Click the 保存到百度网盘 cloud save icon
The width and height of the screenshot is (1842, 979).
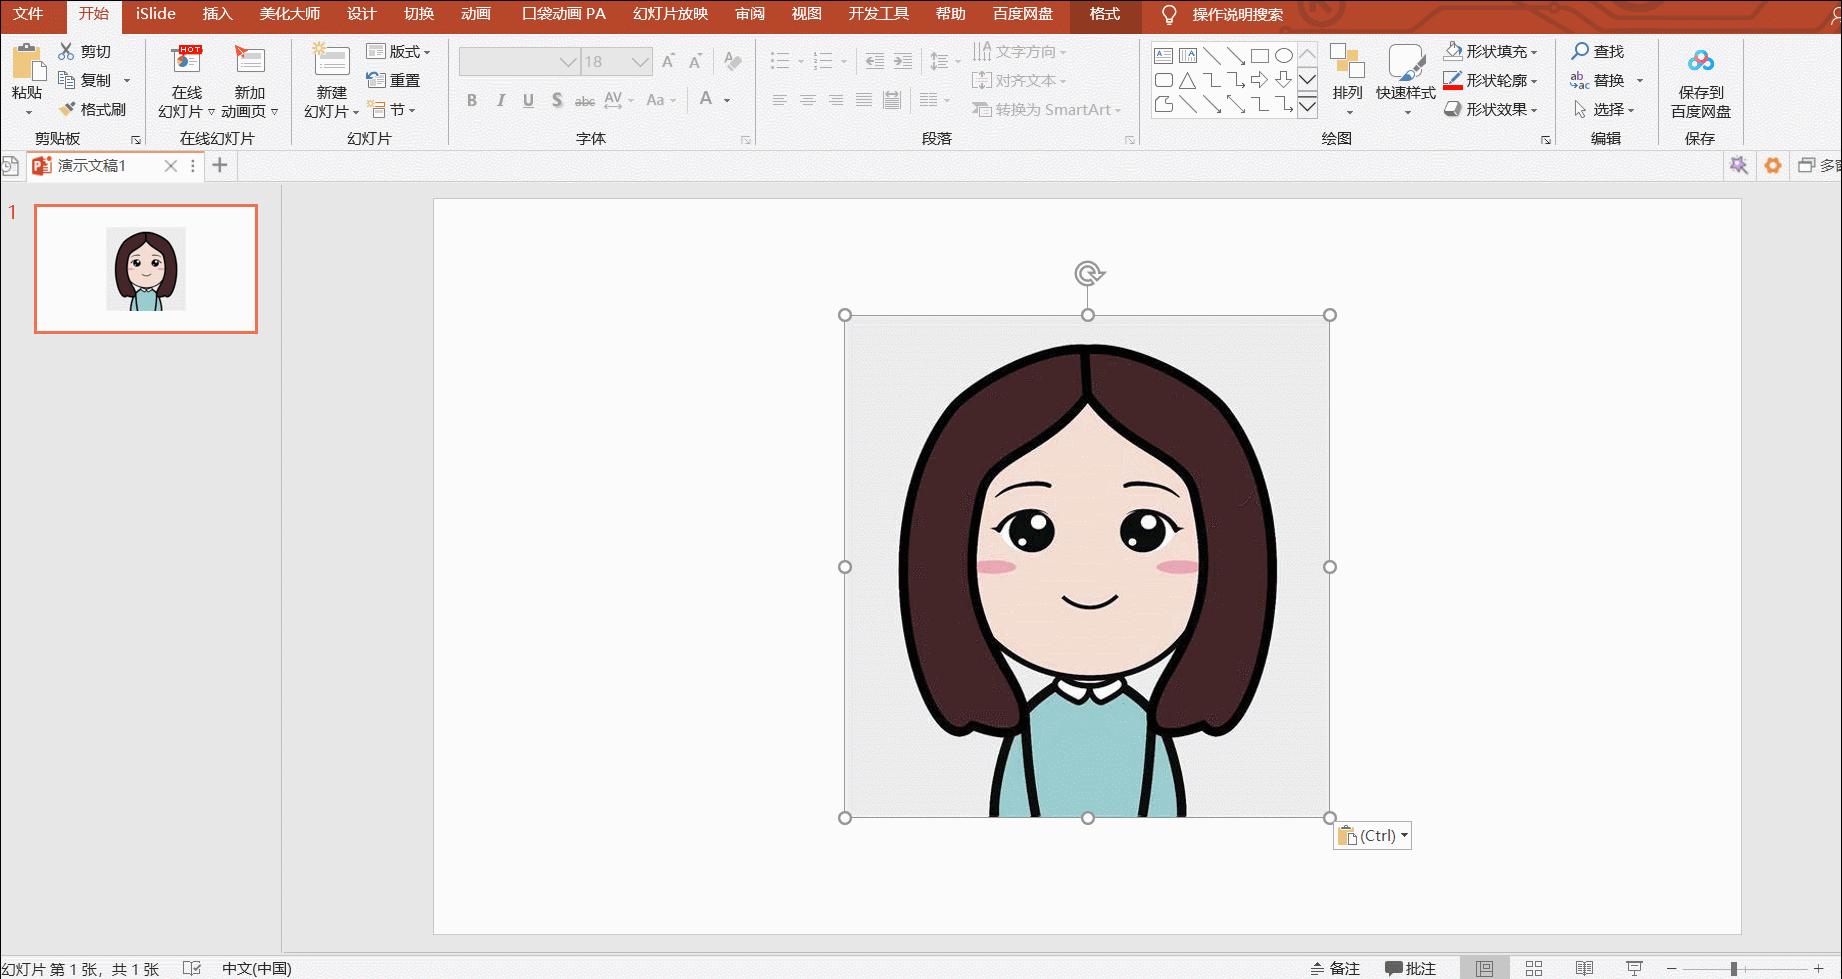pos(1700,62)
